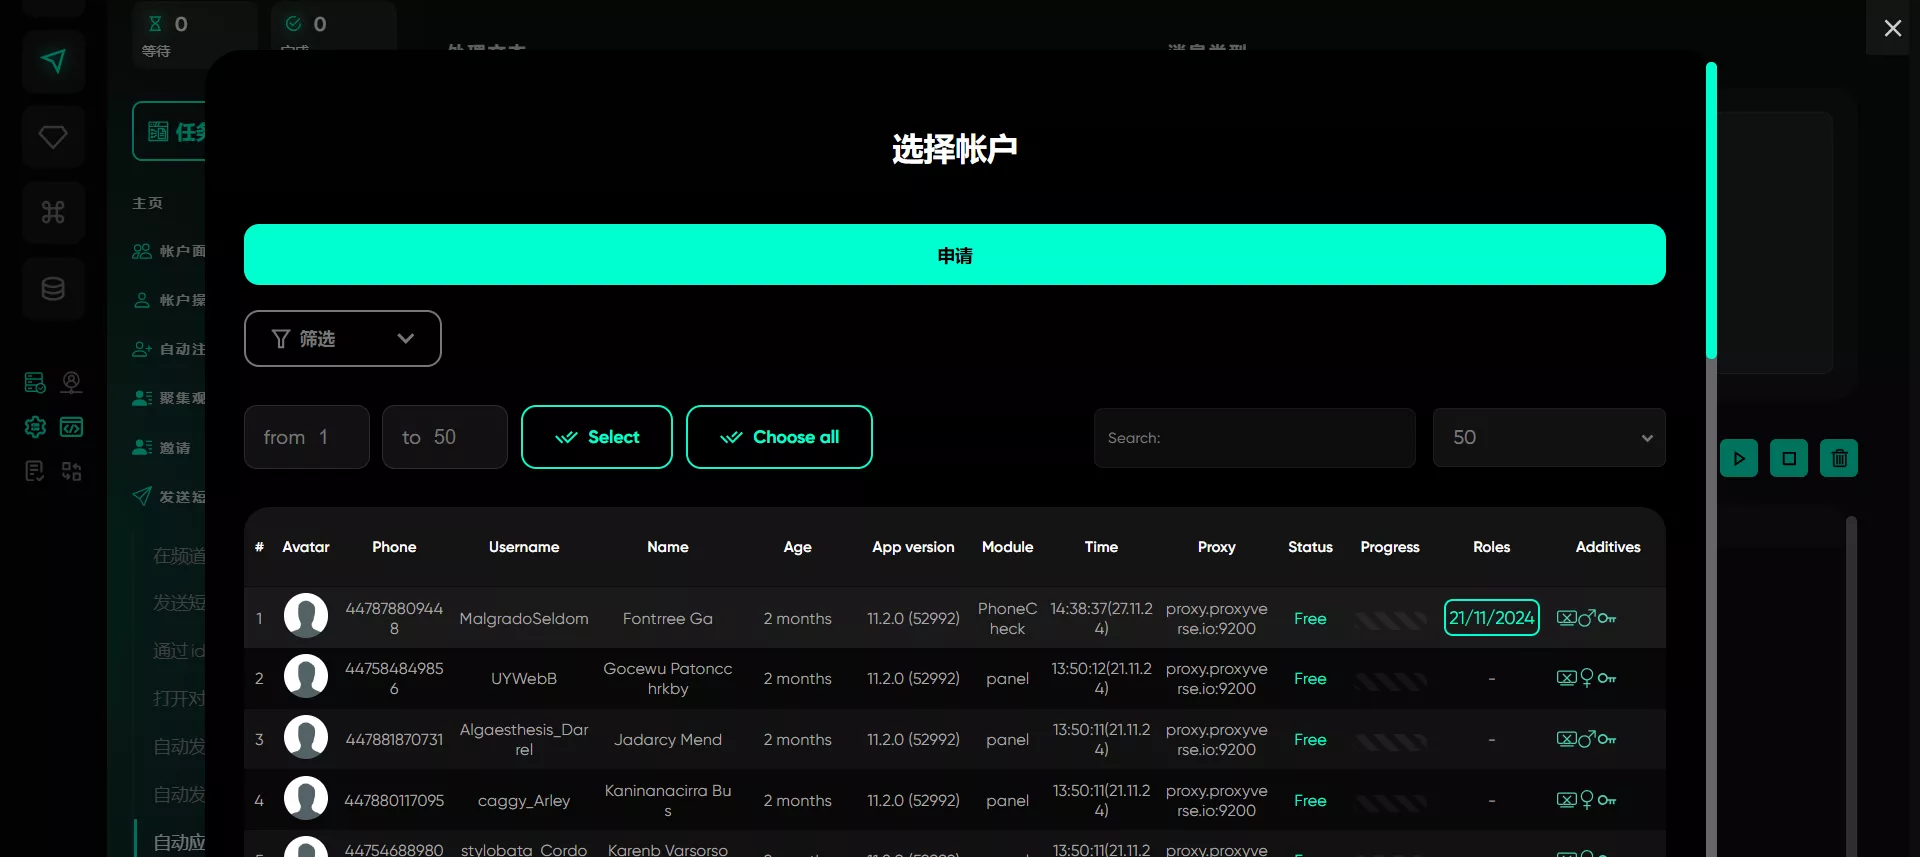Click the key icon in row 1
1920x857 pixels.
click(1607, 619)
